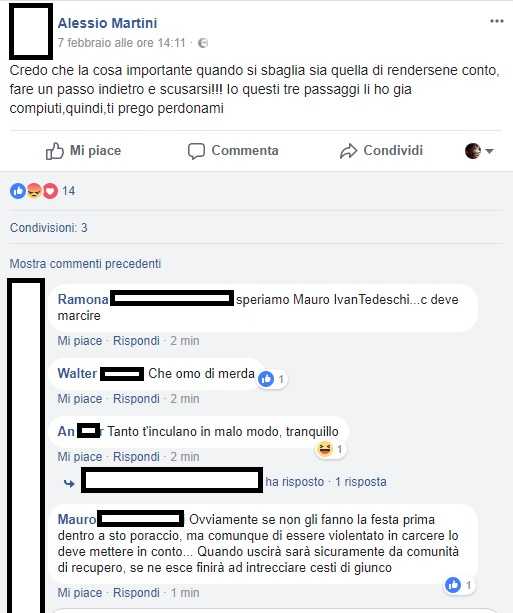Click Mi piace under Walter's comment
513x613 pixels.
80,399
